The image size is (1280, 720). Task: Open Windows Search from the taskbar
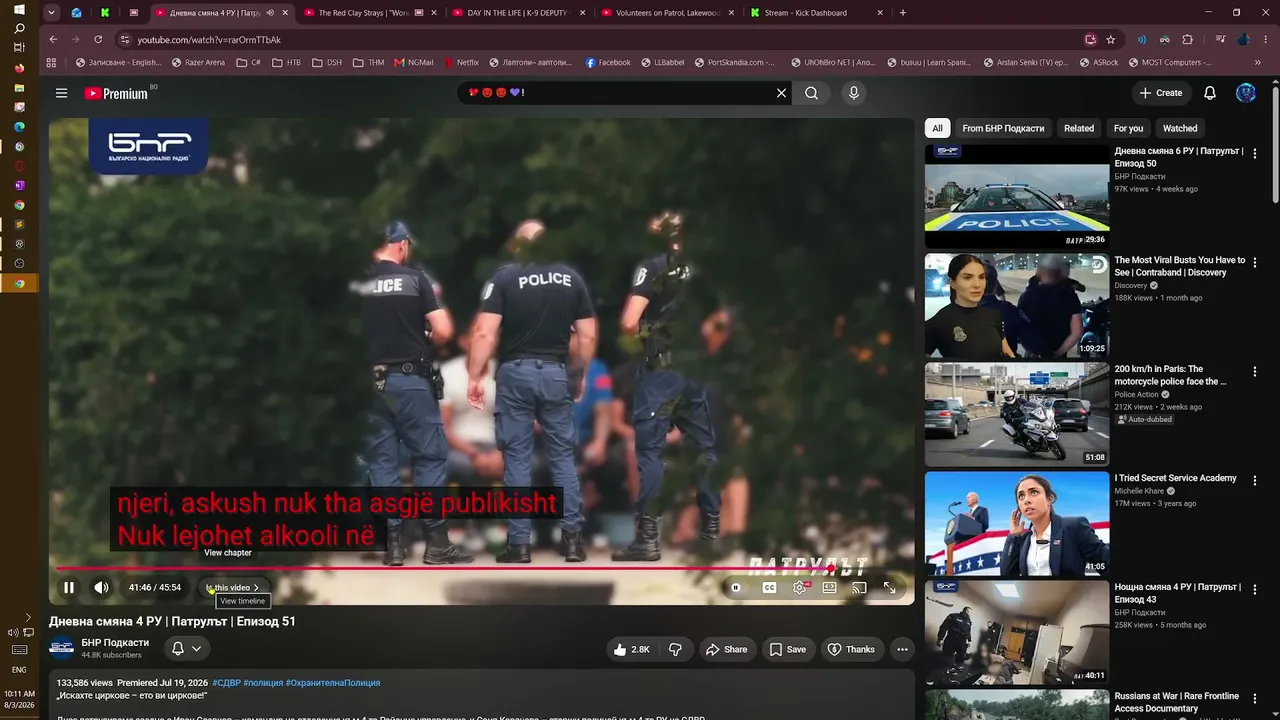coord(19,28)
